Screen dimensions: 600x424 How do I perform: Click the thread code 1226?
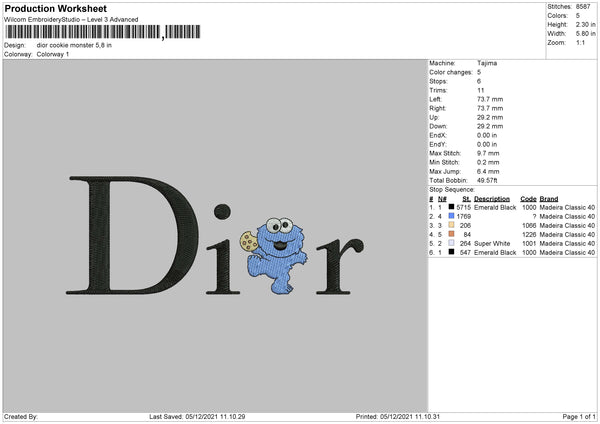tap(529, 235)
